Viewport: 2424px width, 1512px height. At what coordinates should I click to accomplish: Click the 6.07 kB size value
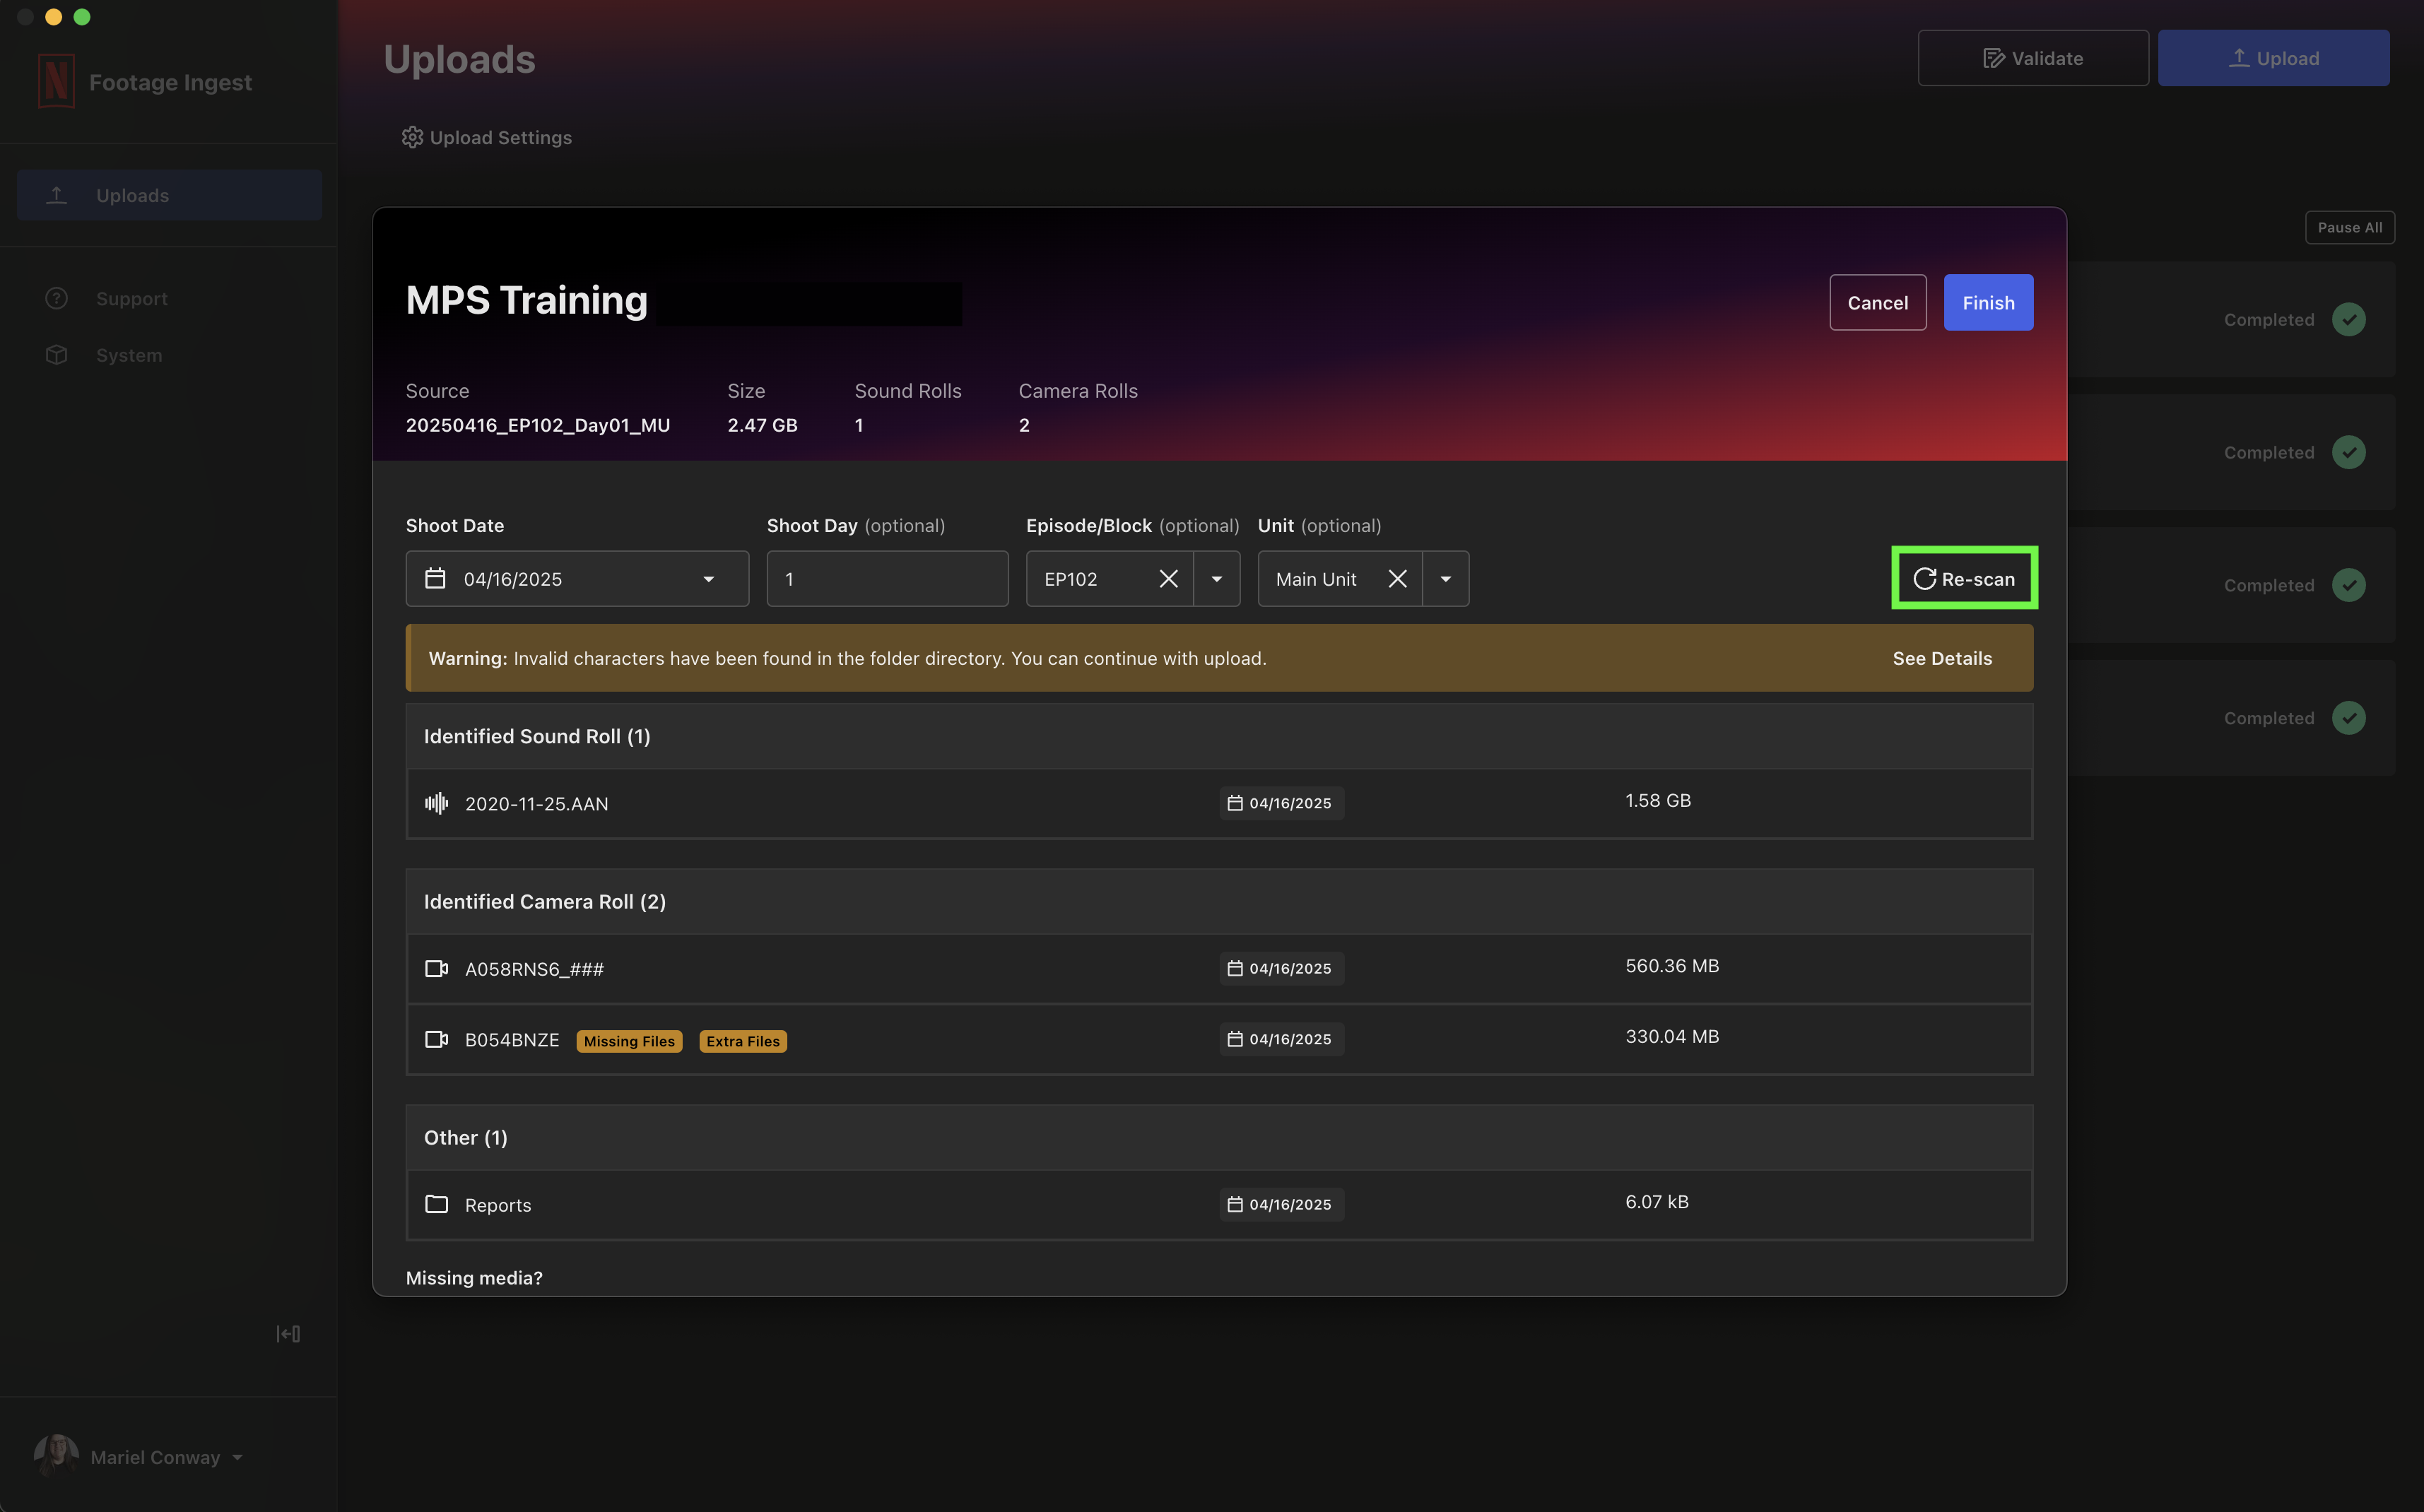point(1657,1201)
